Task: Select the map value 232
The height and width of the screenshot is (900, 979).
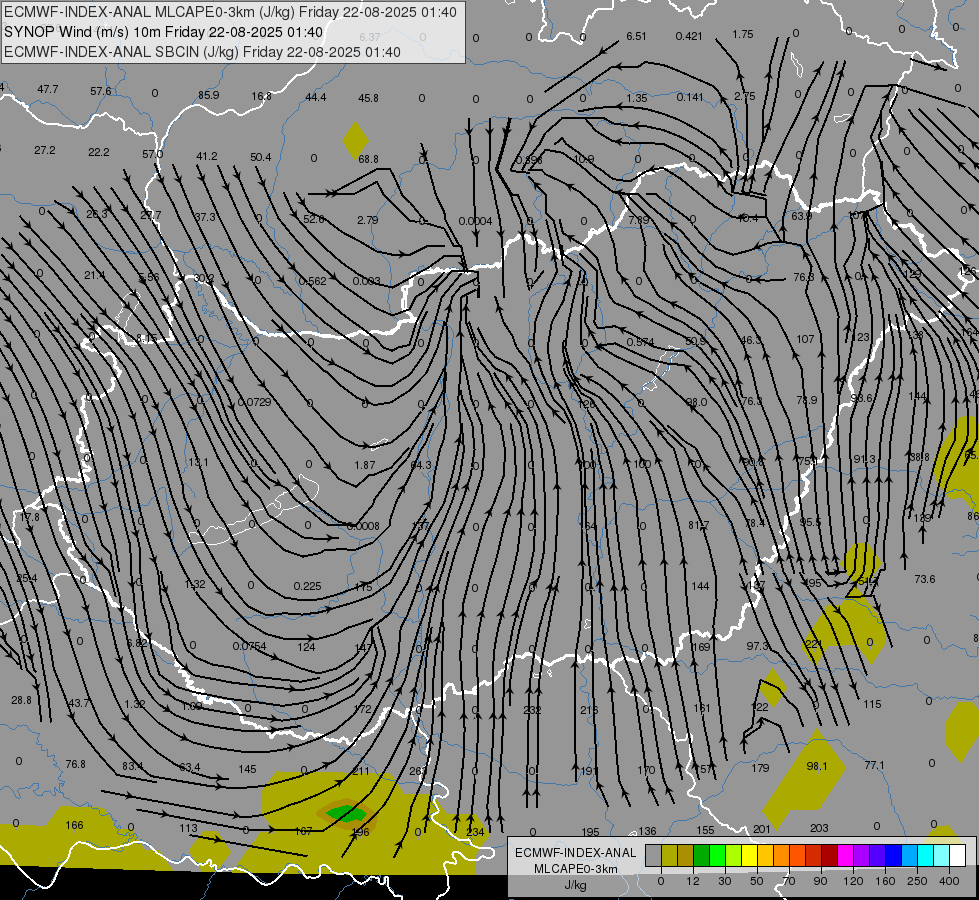Action: 533,710
